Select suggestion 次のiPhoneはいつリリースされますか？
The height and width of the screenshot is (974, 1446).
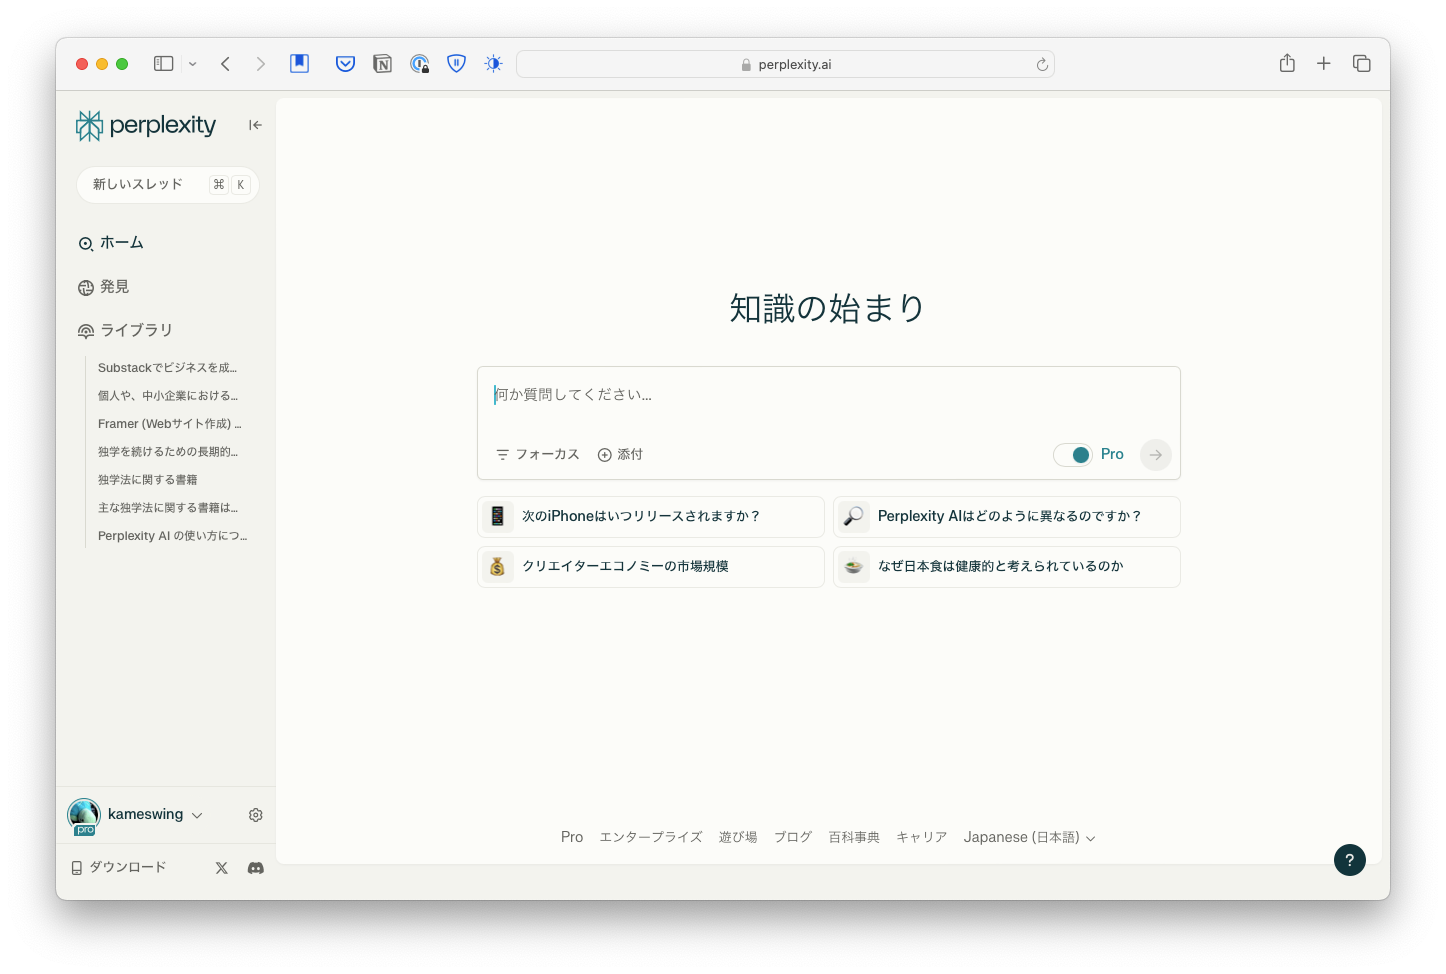click(651, 517)
